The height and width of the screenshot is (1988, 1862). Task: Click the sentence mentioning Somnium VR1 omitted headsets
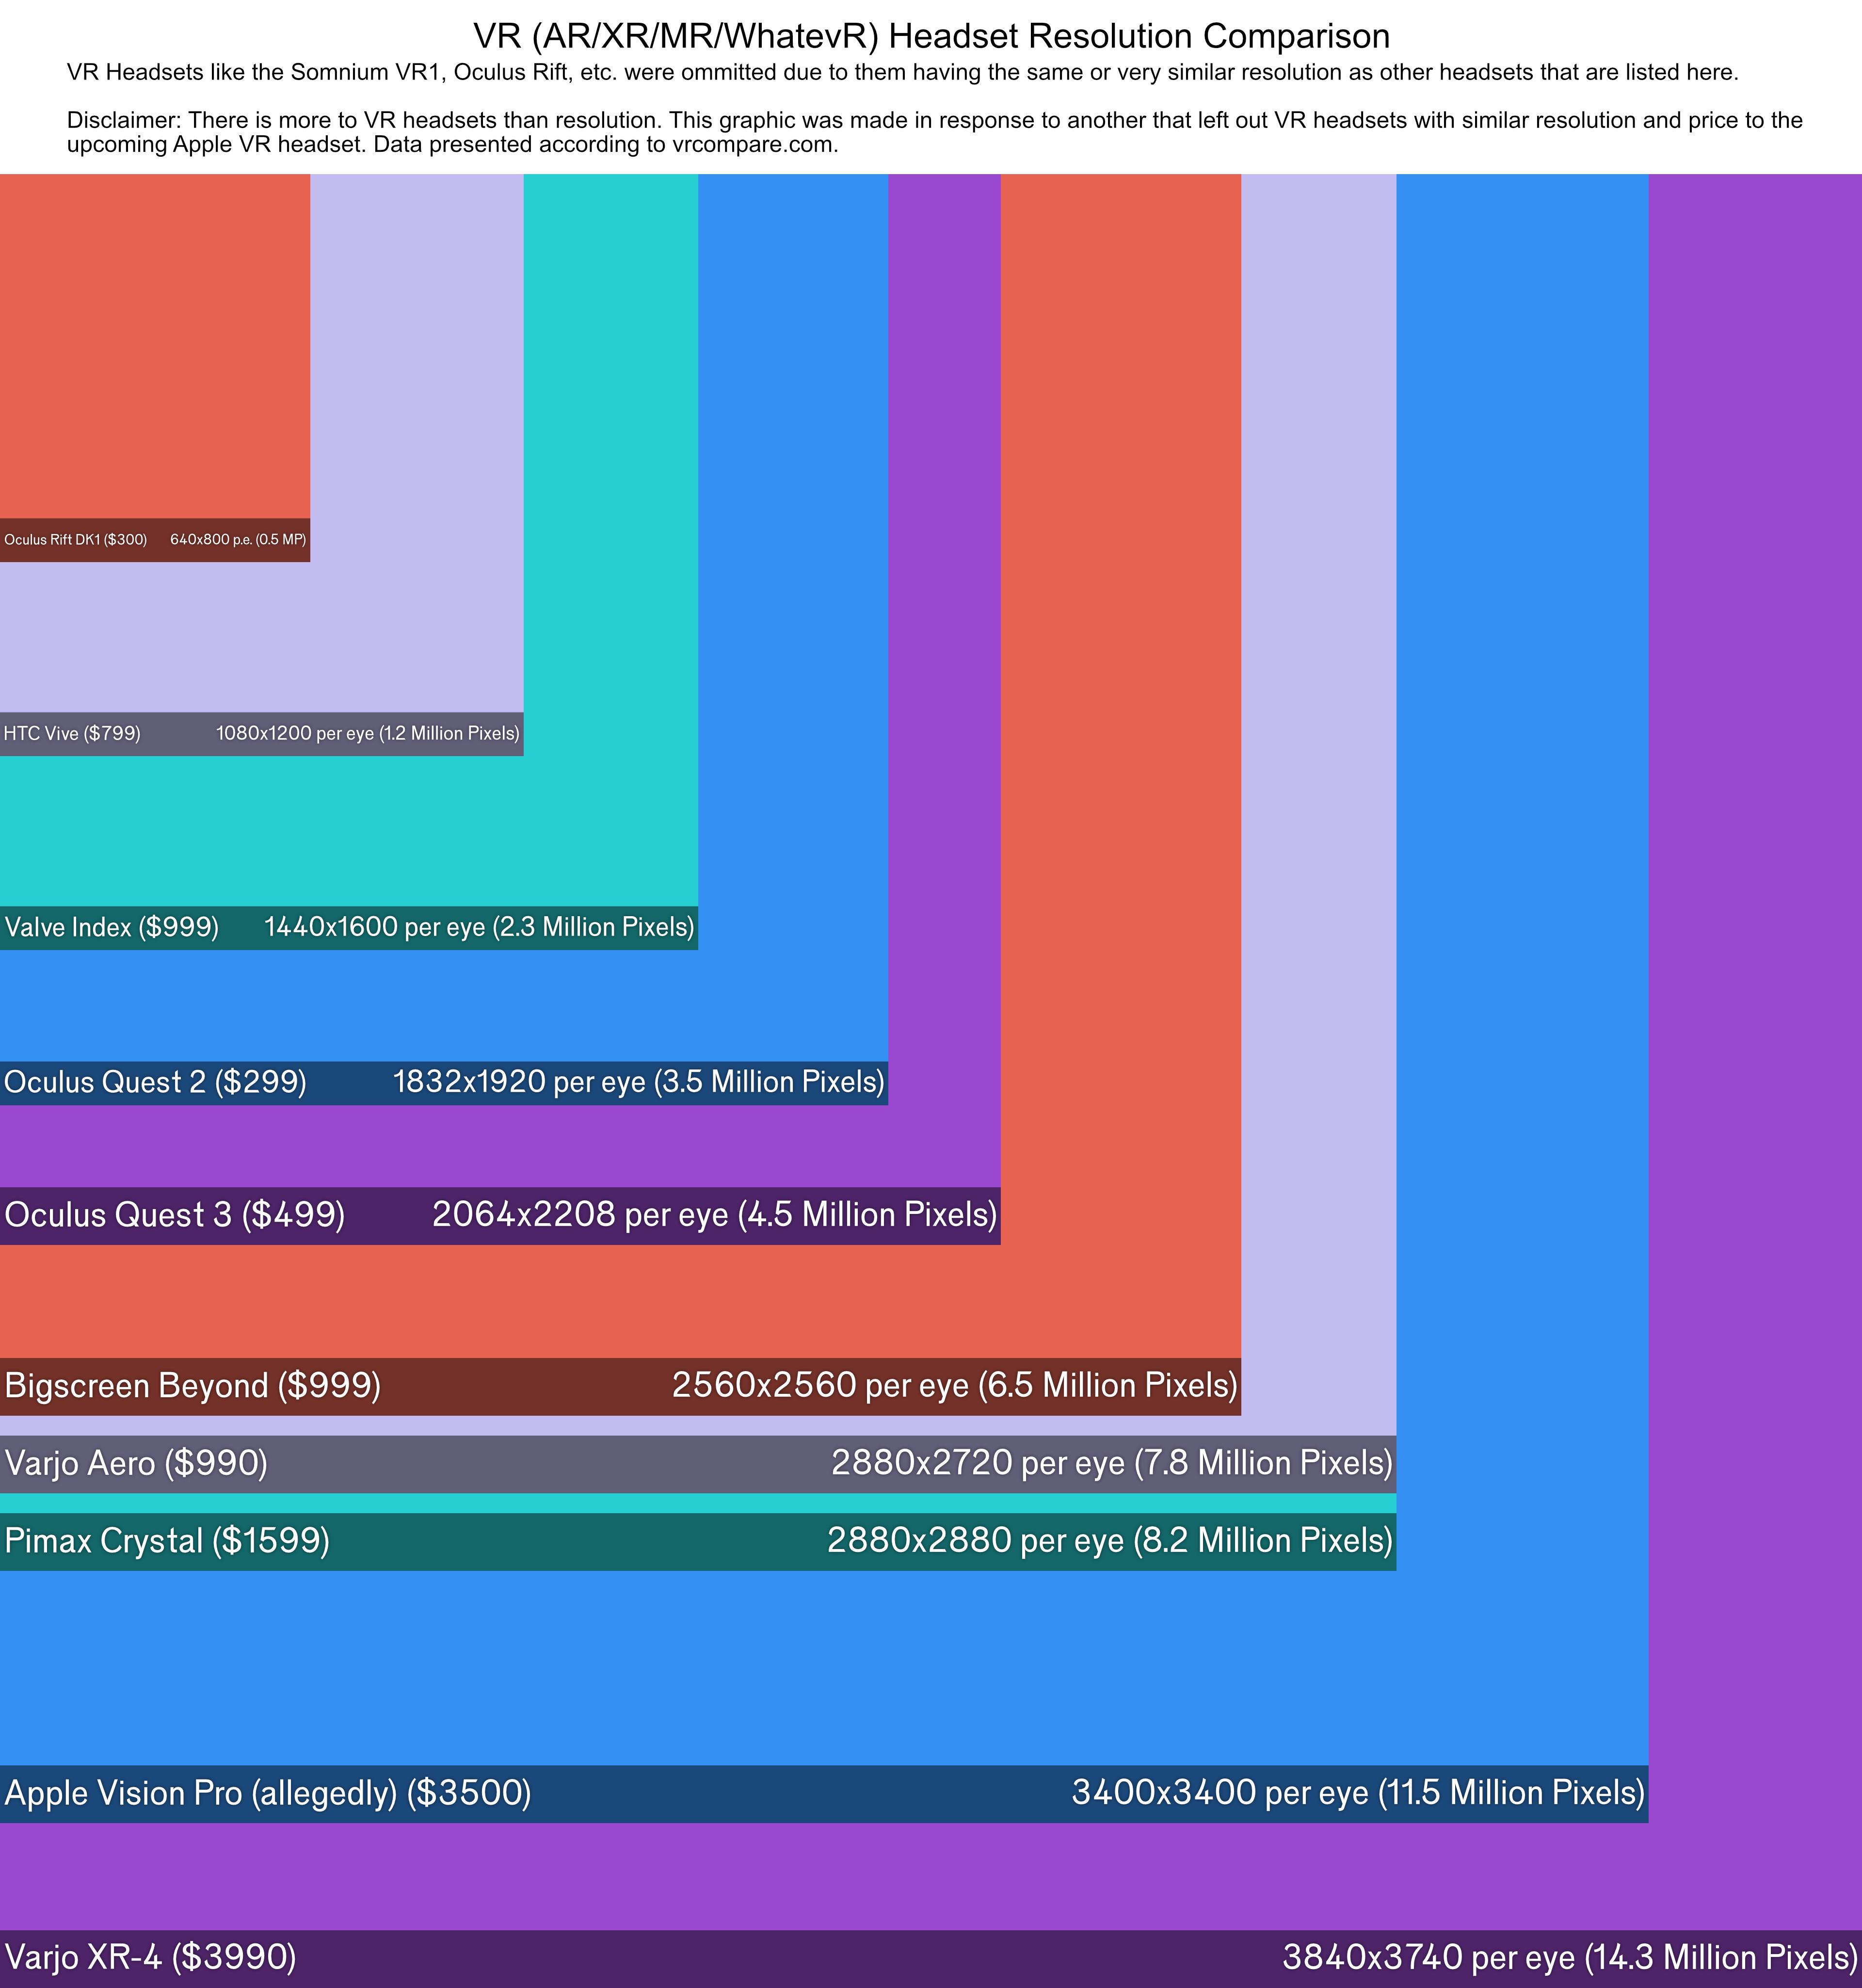[x=903, y=73]
